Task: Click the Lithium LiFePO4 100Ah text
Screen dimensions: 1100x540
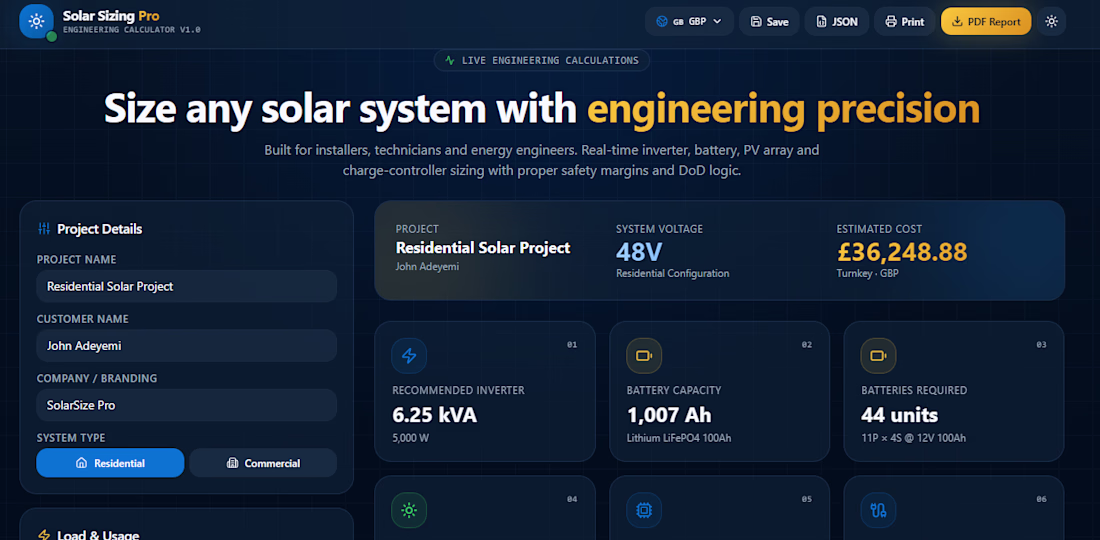Action: click(678, 438)
